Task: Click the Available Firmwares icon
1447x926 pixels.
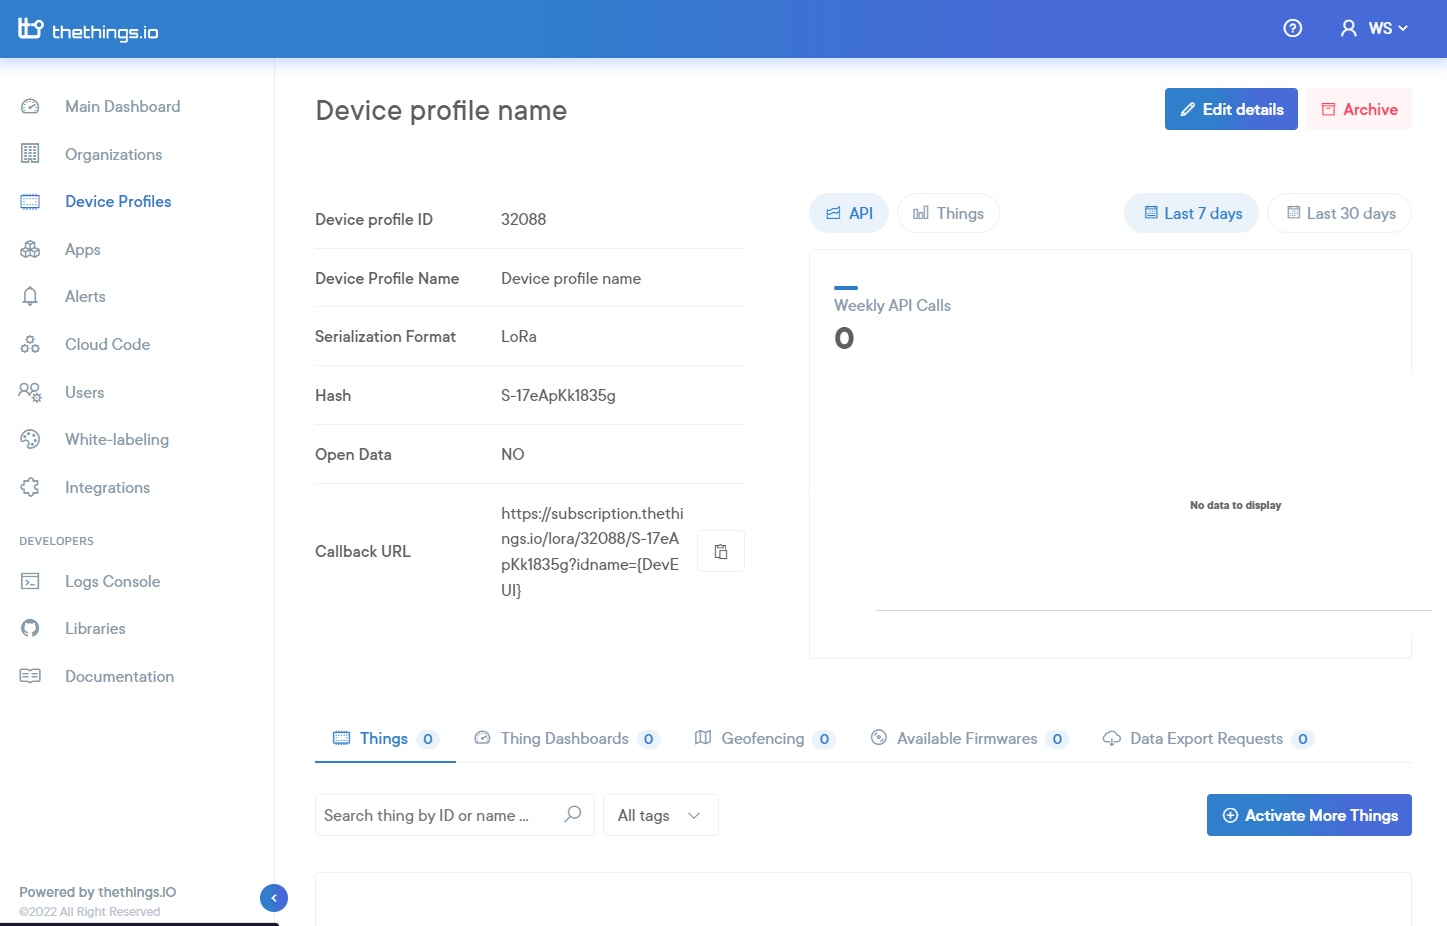Action: (879, 738)
